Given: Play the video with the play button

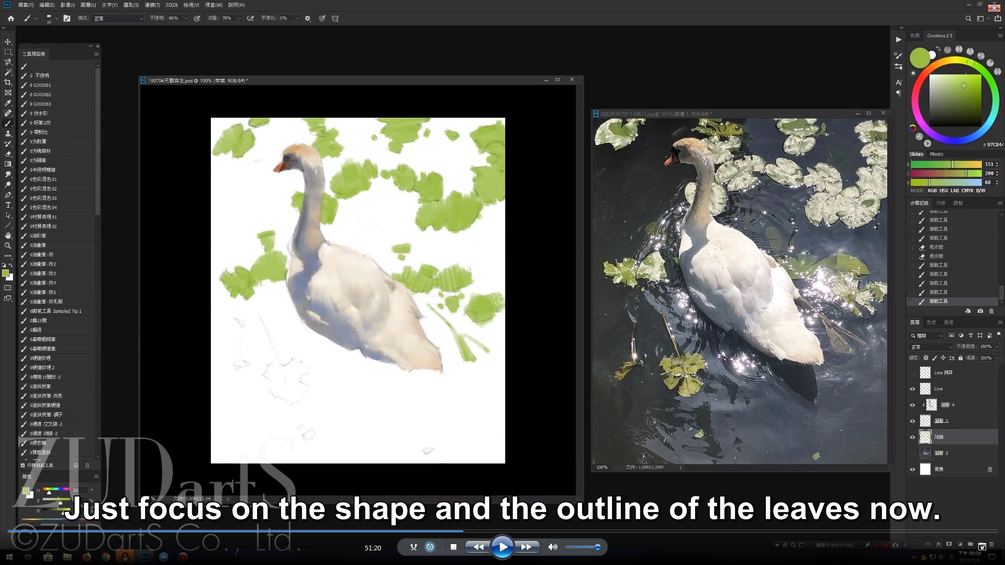Looking at the screenshot, I should coord(502,546).
